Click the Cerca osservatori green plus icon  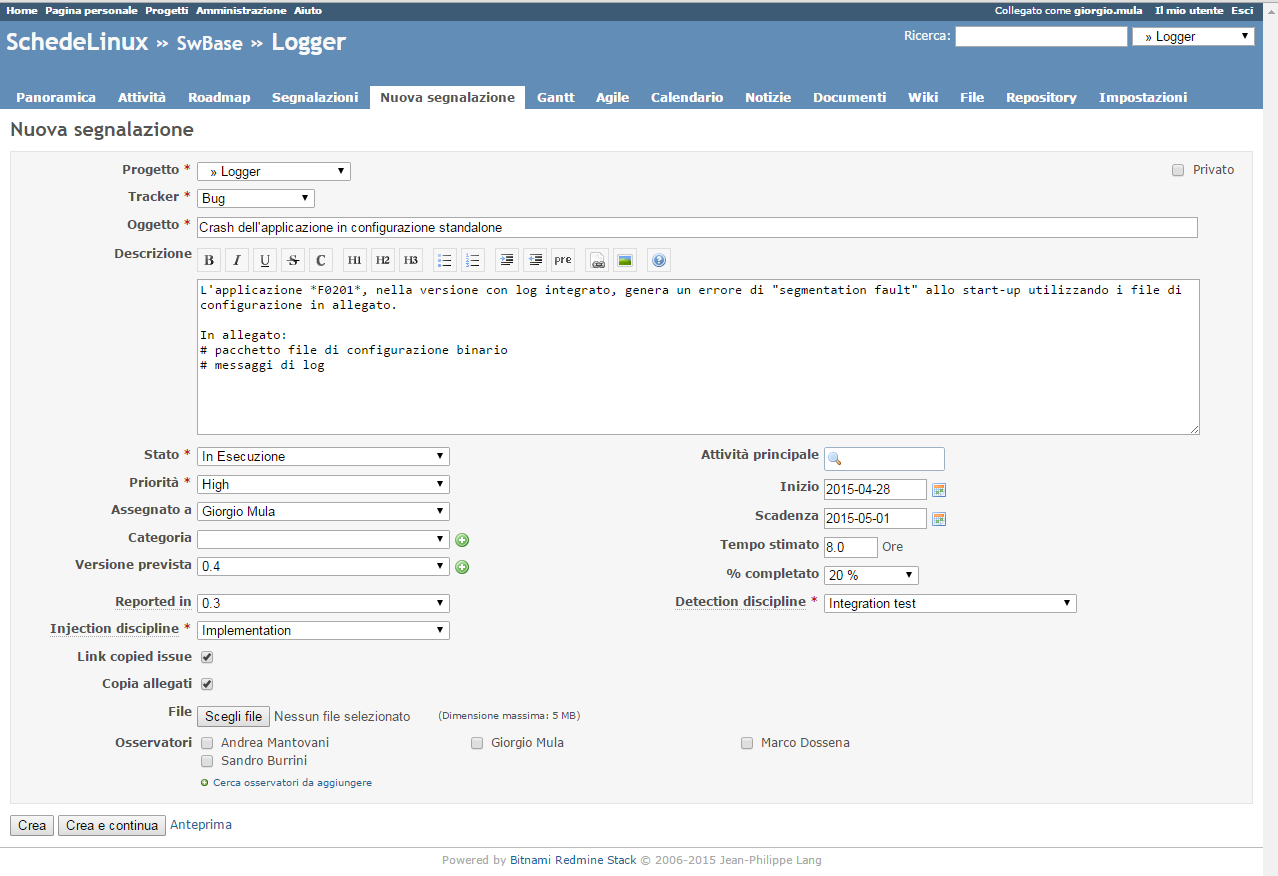205,783
